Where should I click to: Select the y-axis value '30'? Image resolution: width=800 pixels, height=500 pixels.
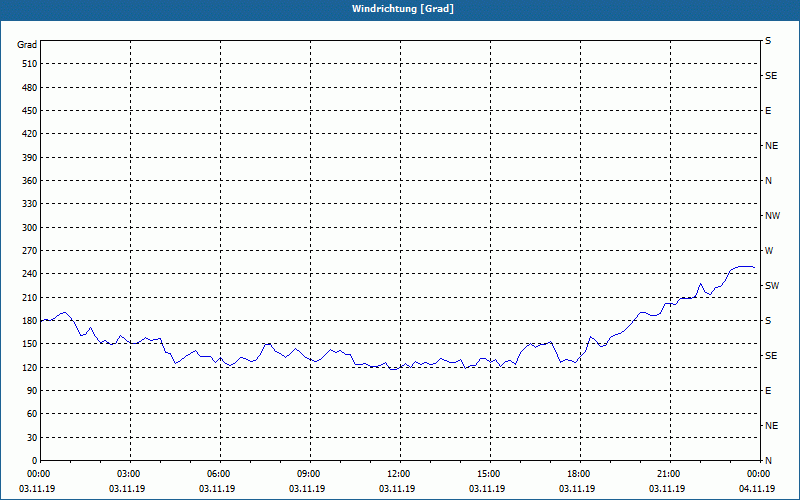click(x=32, y=438)
